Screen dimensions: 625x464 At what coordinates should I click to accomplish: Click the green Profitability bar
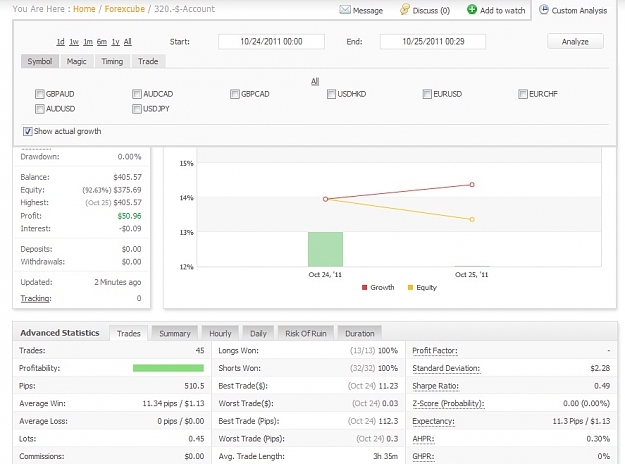pos(168,368)
